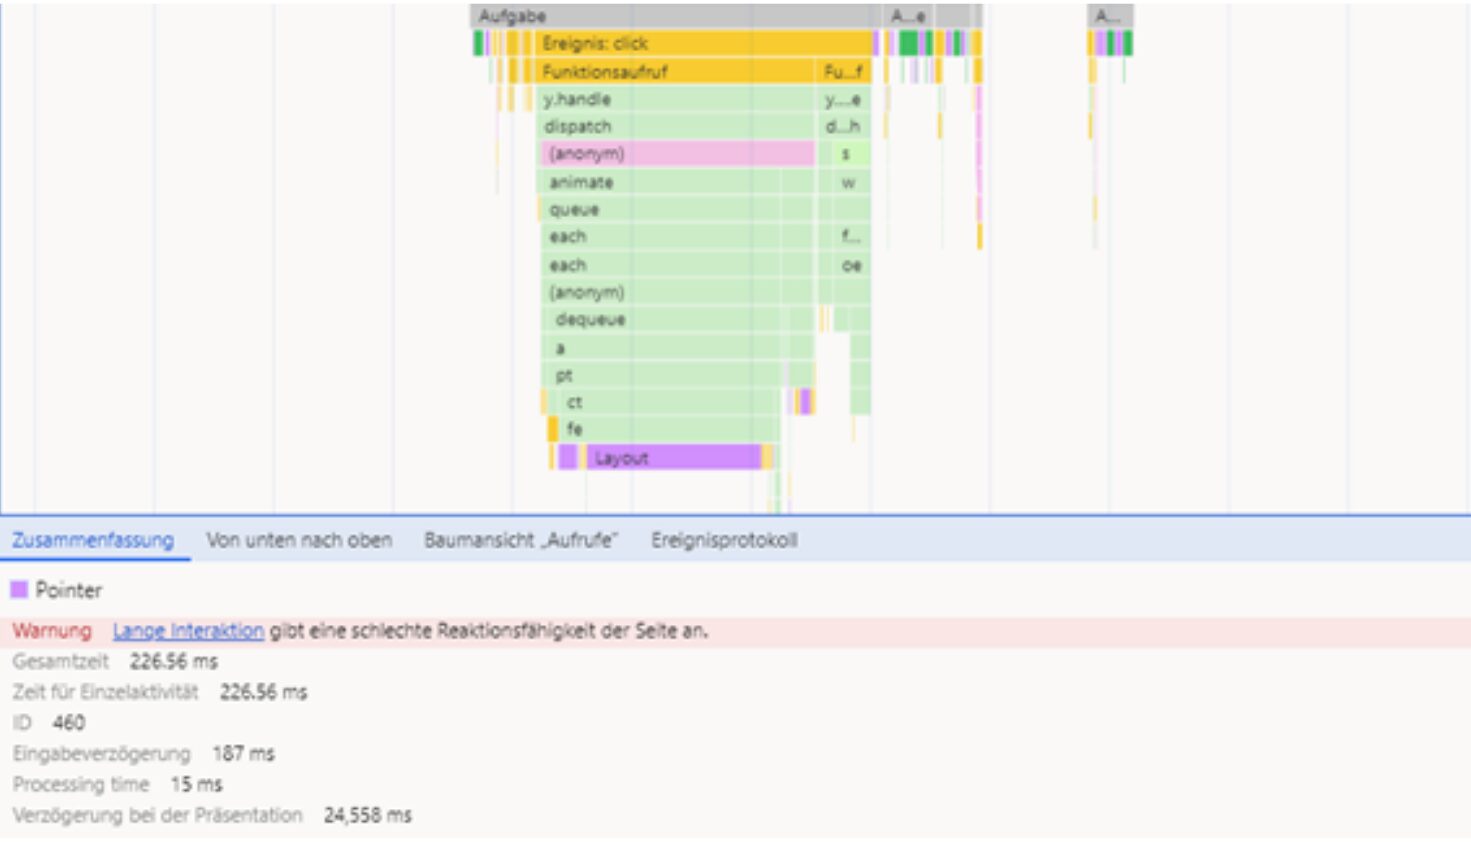Click the warning text 'gibt eine schlechte Reaktionsfähigkeit'

434,631
